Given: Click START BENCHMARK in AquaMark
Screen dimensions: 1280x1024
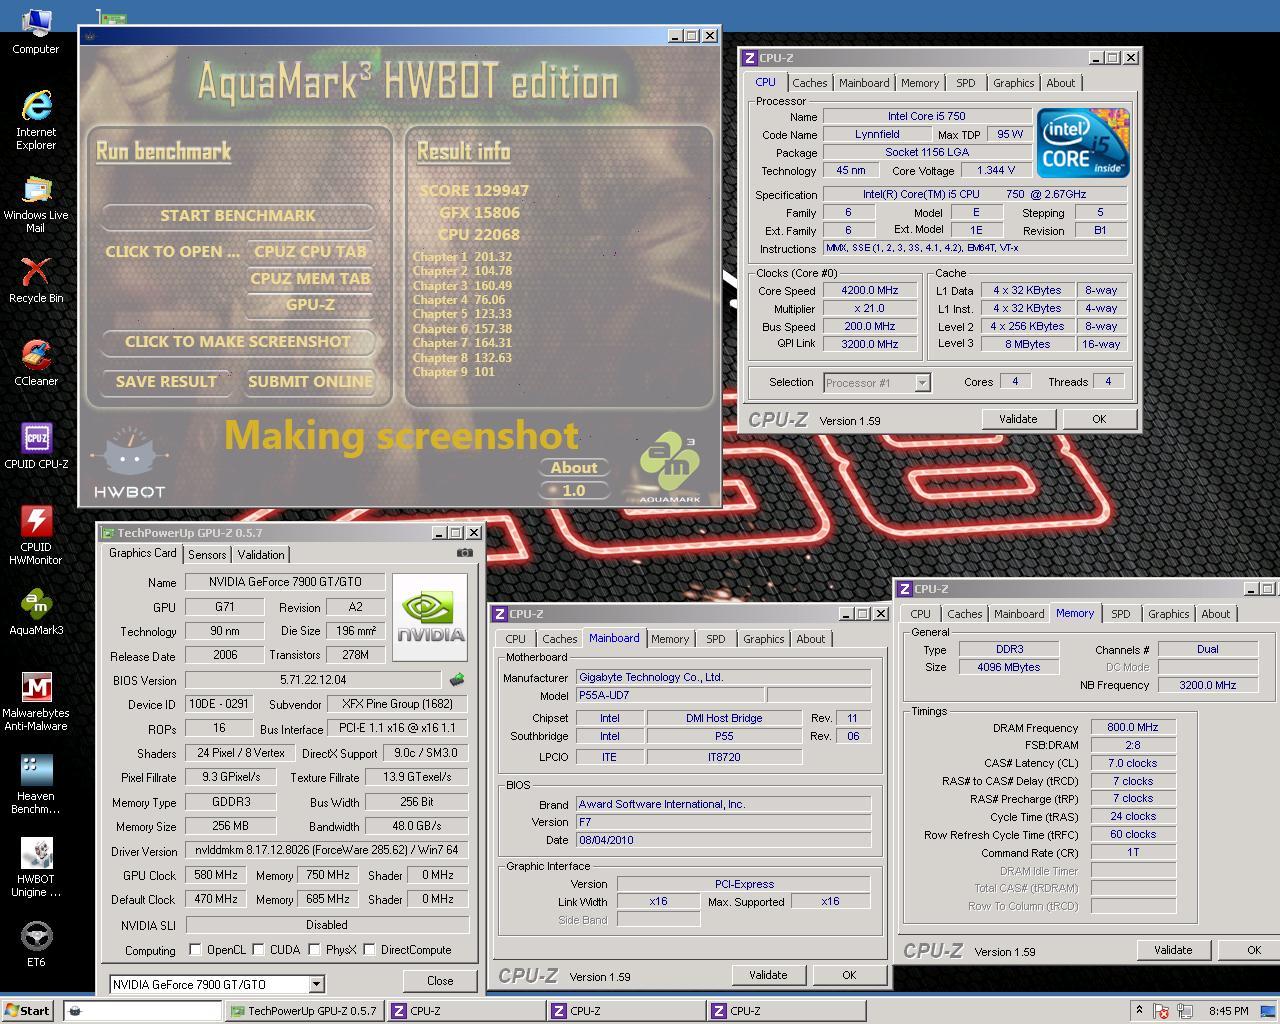Looking at the screenshot, I should [x=238, y=215].
